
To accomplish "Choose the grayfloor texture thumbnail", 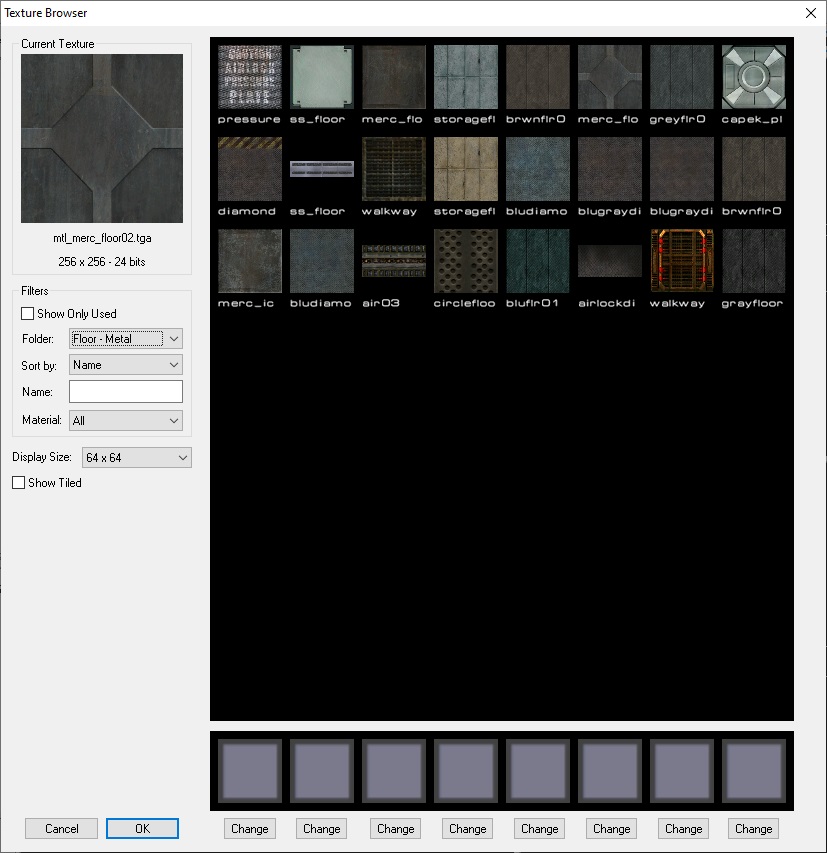I will pyautogui.click(x=753, y=261).
